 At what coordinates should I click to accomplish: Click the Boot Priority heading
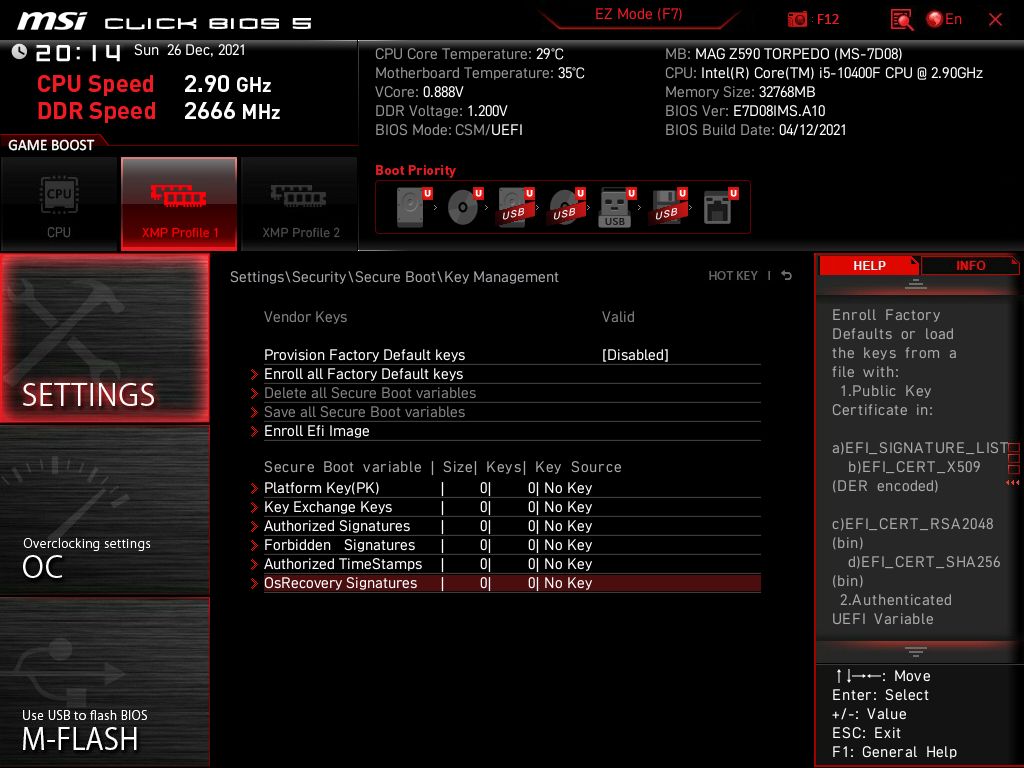(x=415, y=170)
